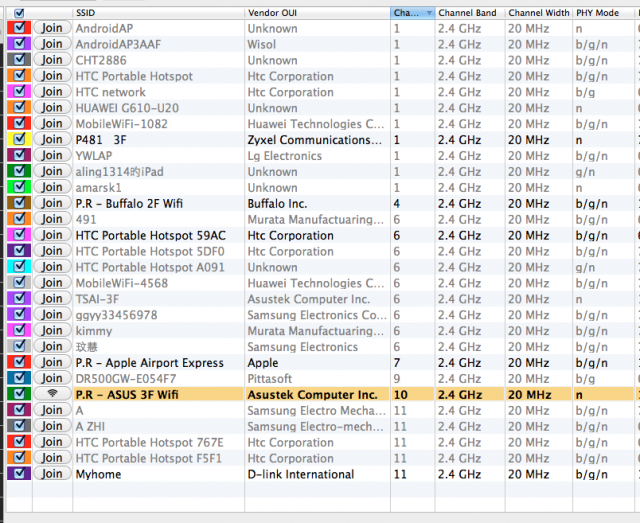Image resolution: width=640 pixels, height=523 pixels.
Task: Click the Buffalo Inc. vendor cell
Action: coord(277,204)
